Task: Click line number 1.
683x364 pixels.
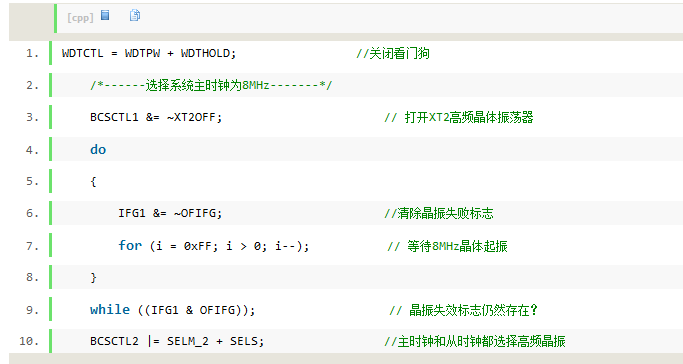Action: (x=32, y=54)
